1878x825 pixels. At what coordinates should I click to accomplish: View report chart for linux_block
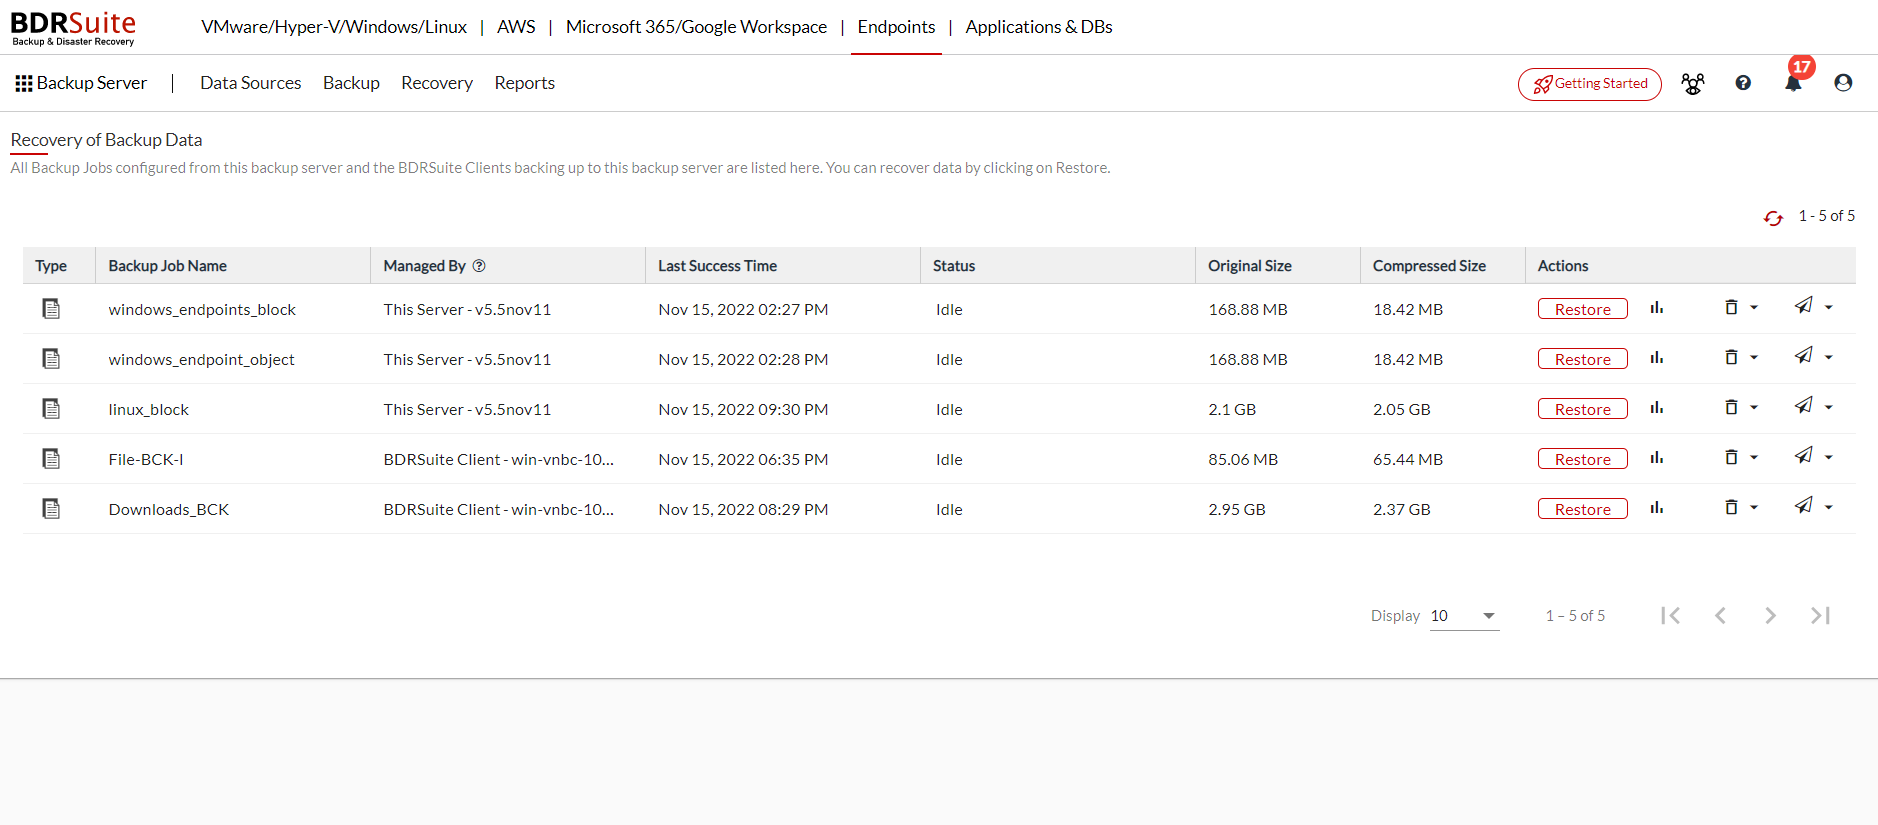click(x=1657, y=408)
